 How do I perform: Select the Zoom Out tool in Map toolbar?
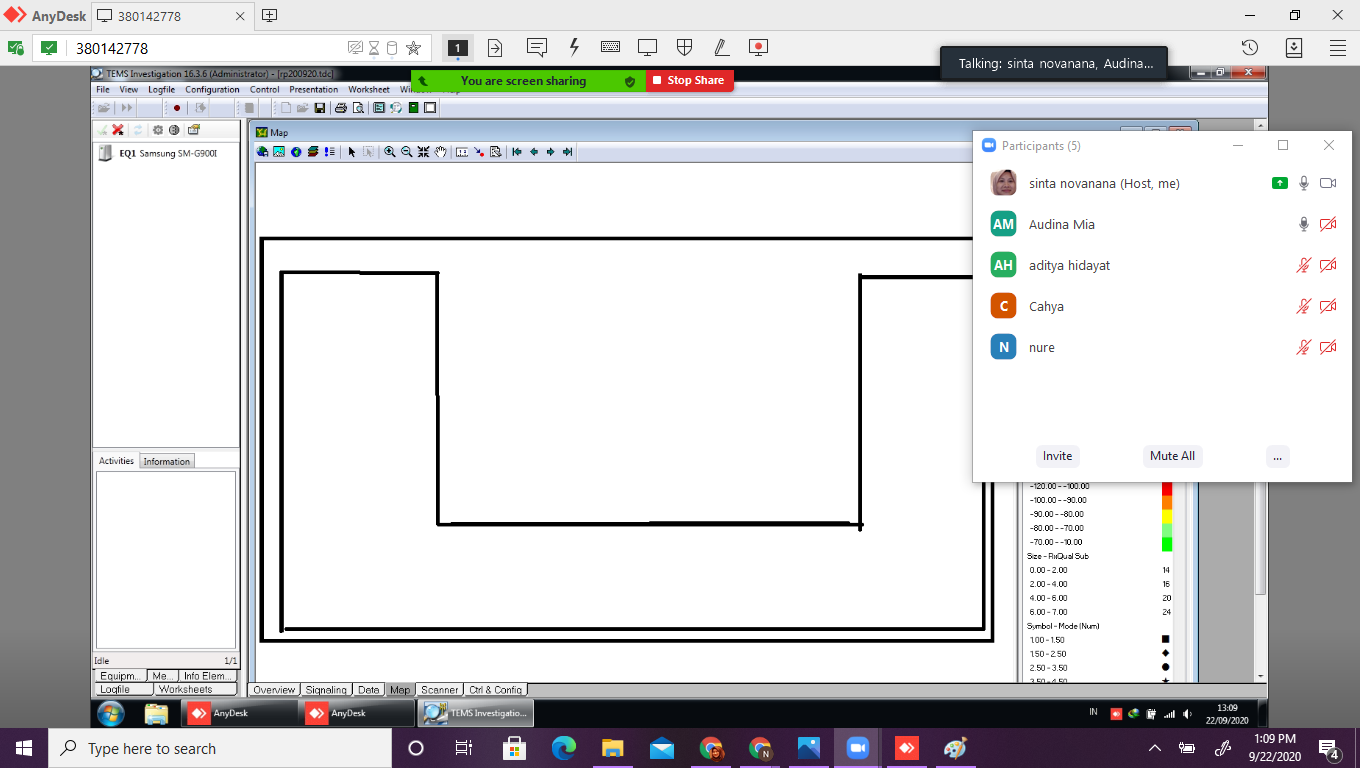(x=406, y=152)
